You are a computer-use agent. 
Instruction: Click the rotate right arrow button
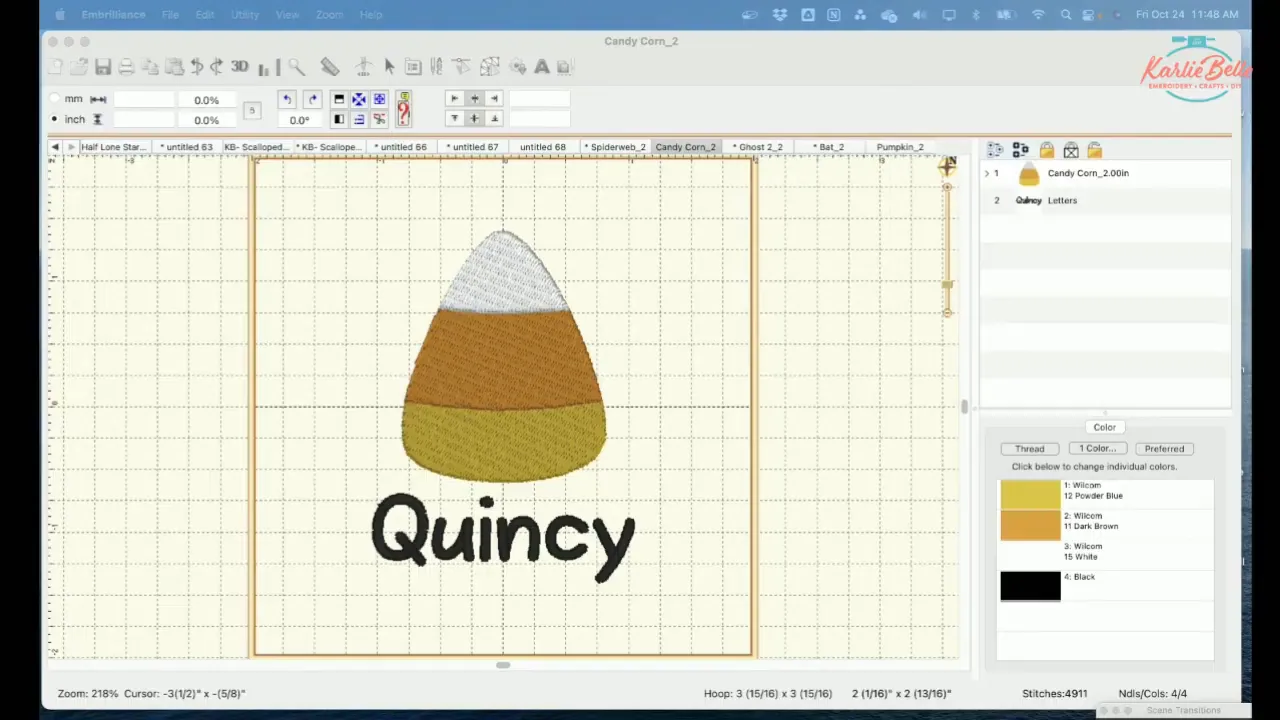[x=312, y=99]
